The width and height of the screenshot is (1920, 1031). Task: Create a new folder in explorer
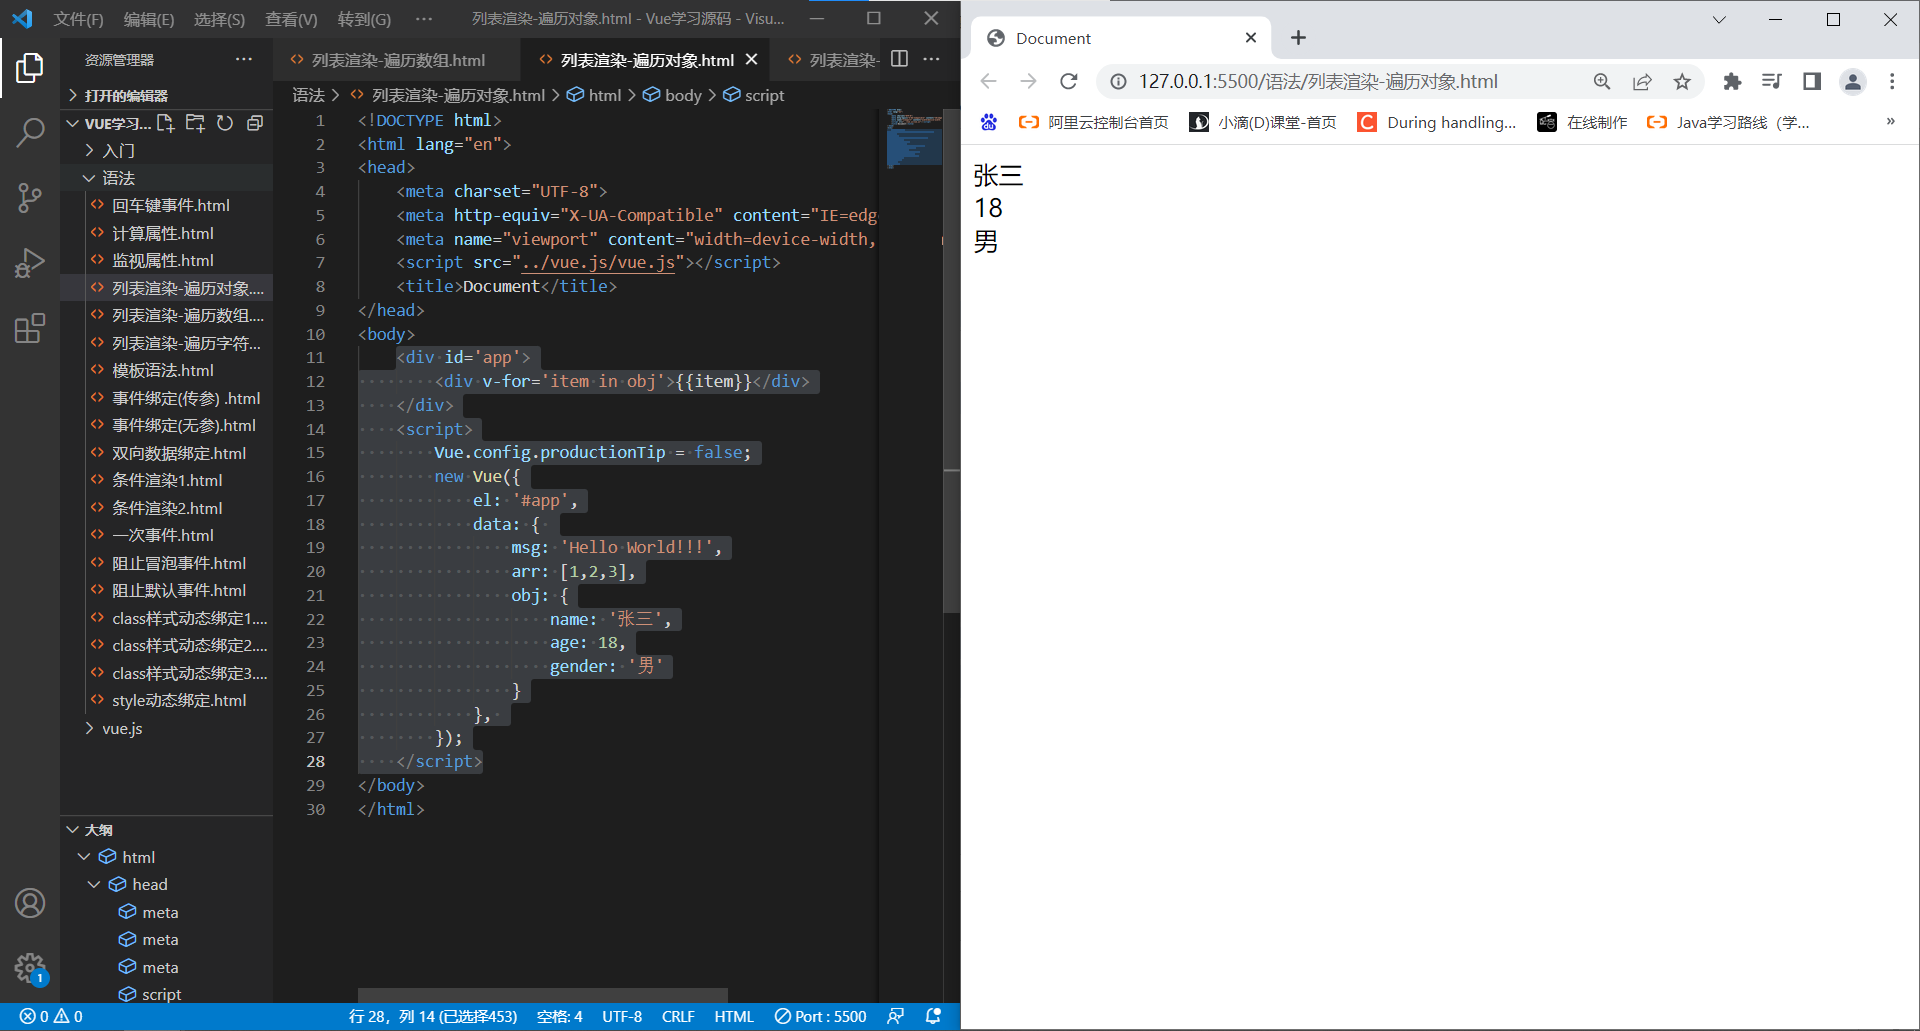(x=195, y=123)
